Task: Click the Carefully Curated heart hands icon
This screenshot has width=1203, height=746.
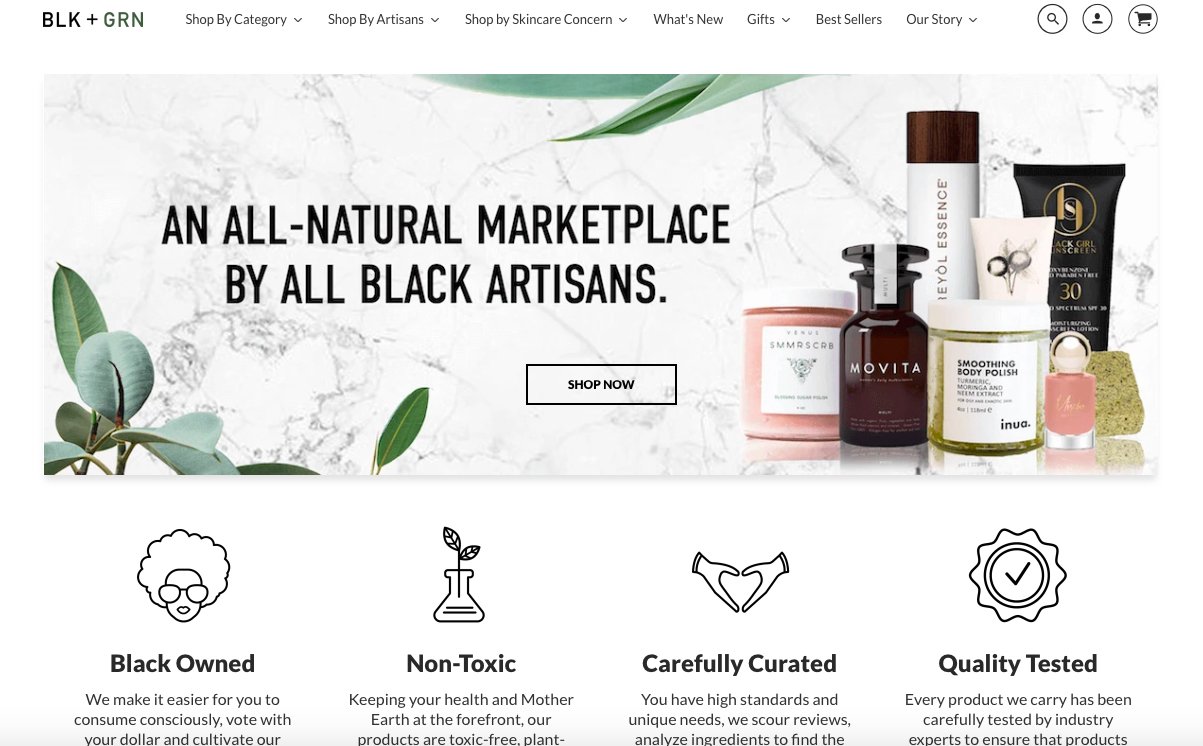Action: click(740, 580)
